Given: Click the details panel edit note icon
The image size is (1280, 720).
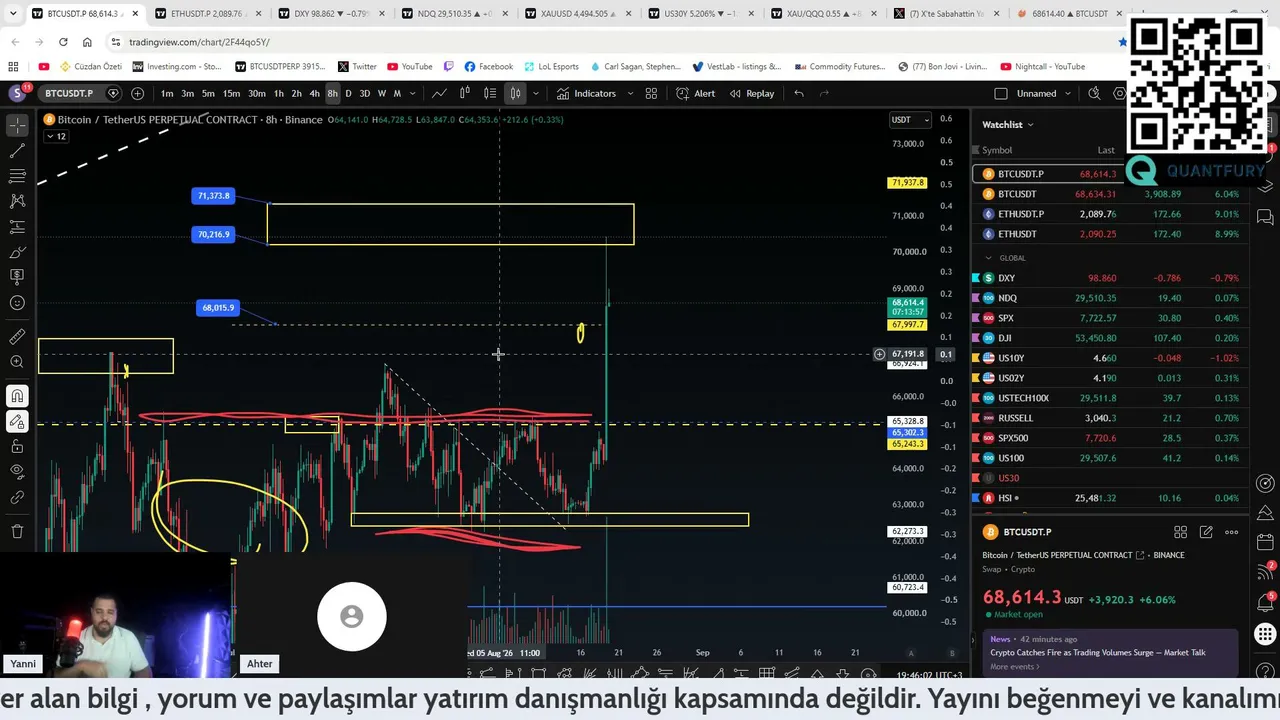Looking at the screenshot, I should [x=1206, y=532].
